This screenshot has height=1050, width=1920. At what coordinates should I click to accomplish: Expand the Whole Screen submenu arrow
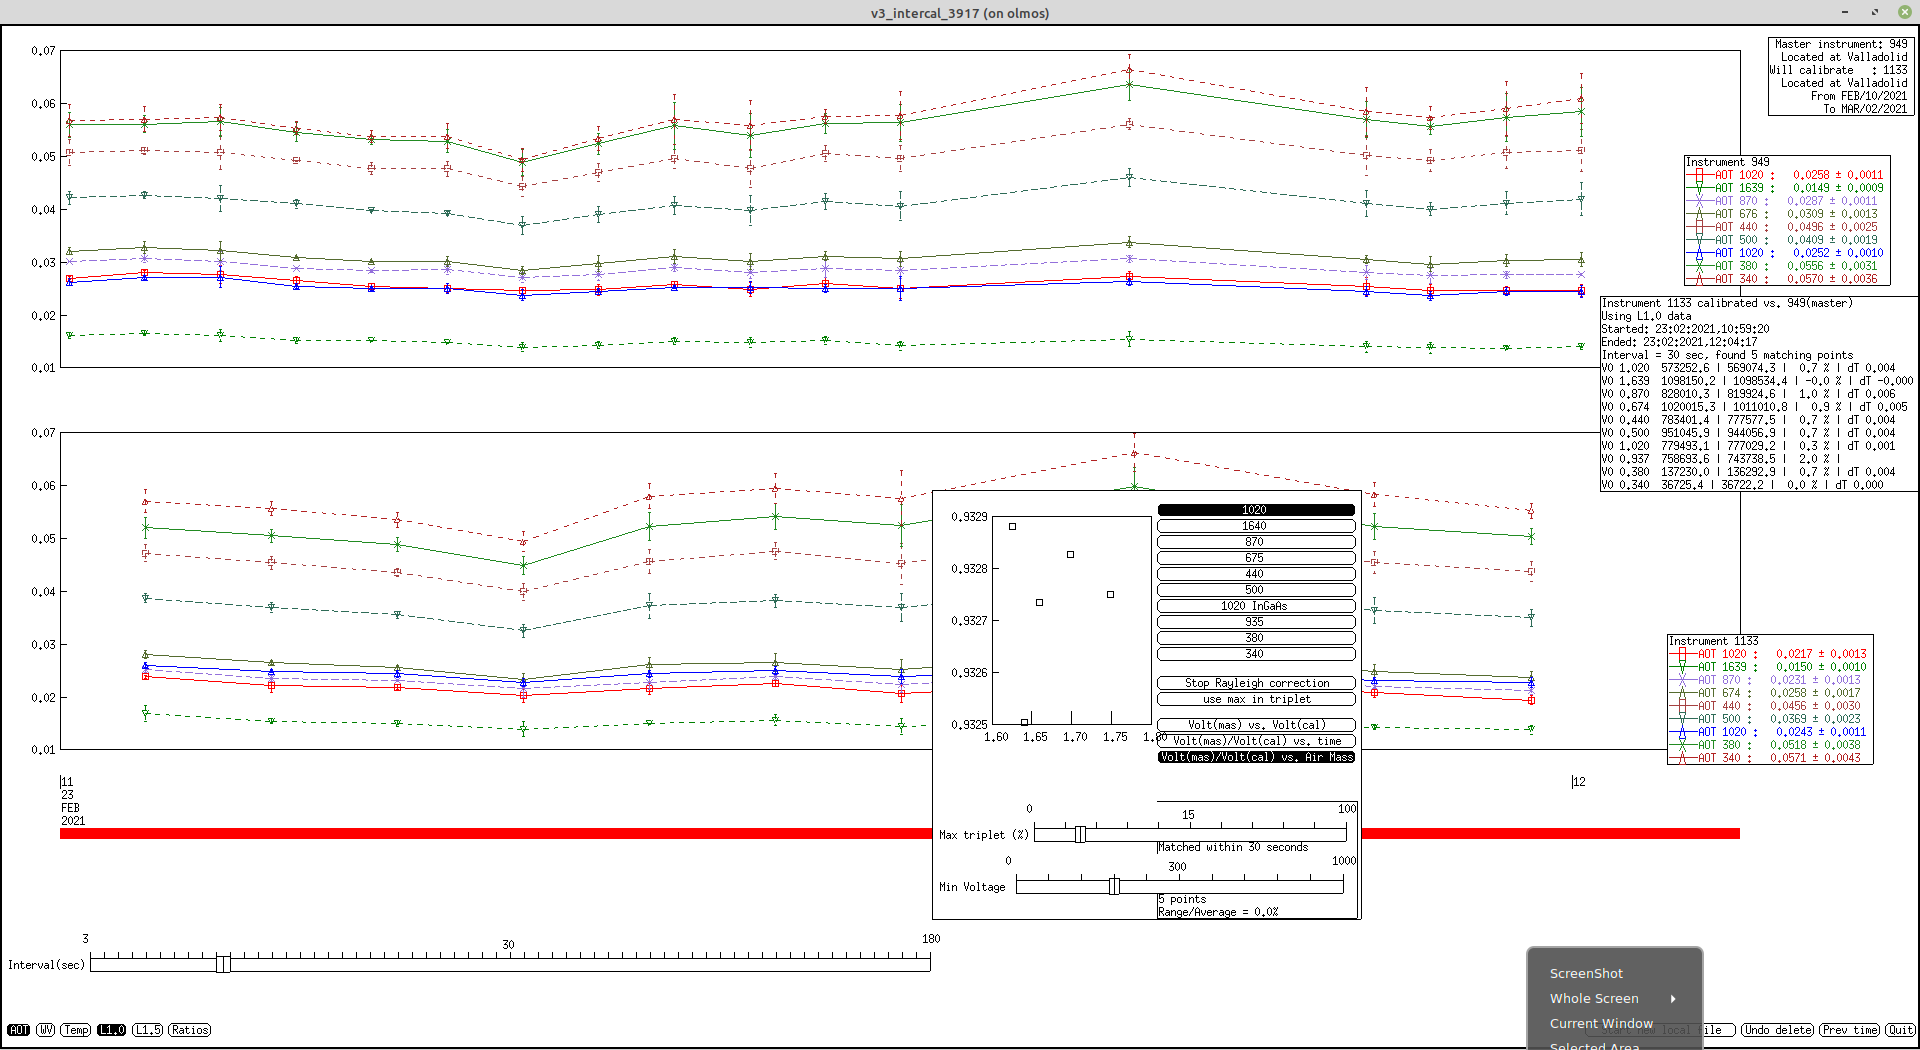[1673, 998]
